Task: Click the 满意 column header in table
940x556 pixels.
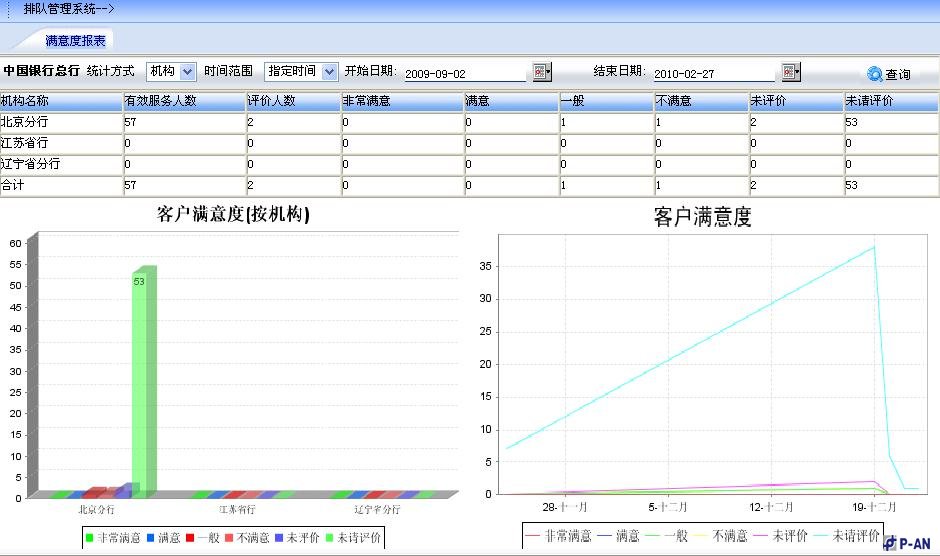Action: pos(511,101)
